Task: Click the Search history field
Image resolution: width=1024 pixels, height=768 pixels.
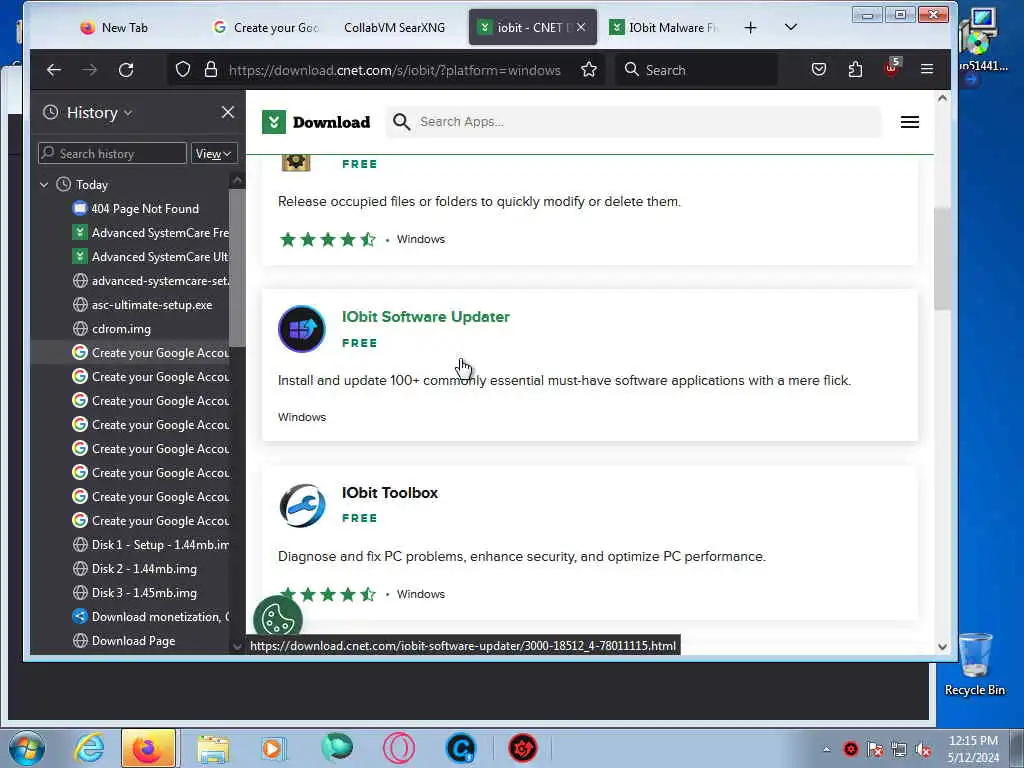Action: pyautogui.click(x=112, y=153)
